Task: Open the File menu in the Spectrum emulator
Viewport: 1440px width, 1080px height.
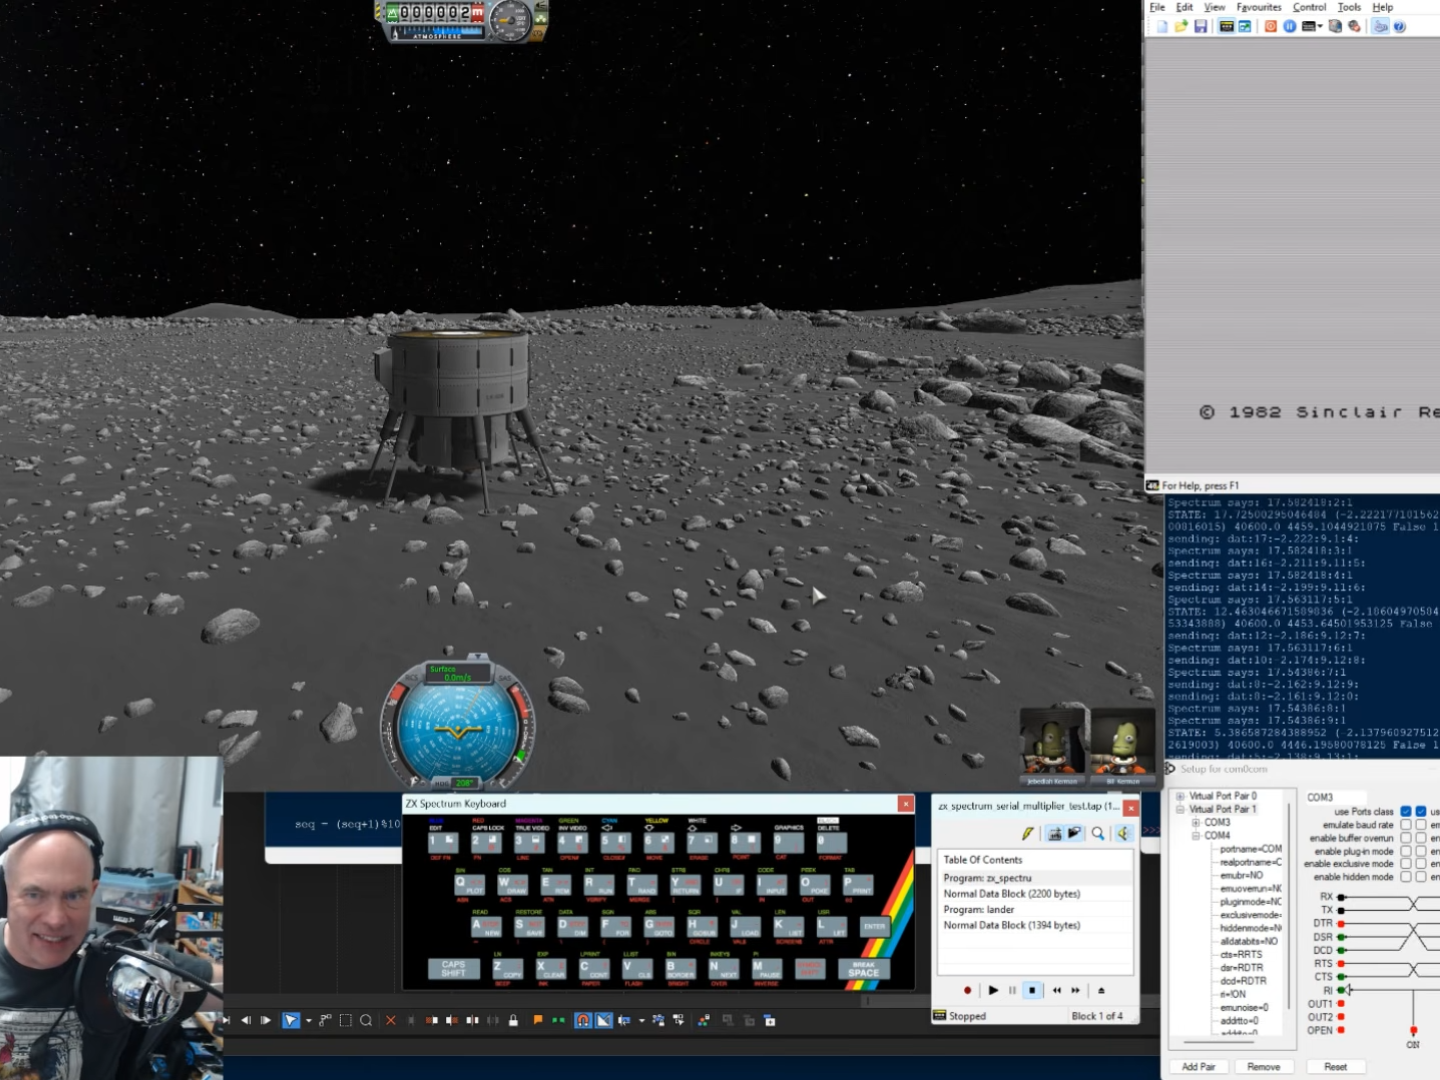Action: [1157, 7]
